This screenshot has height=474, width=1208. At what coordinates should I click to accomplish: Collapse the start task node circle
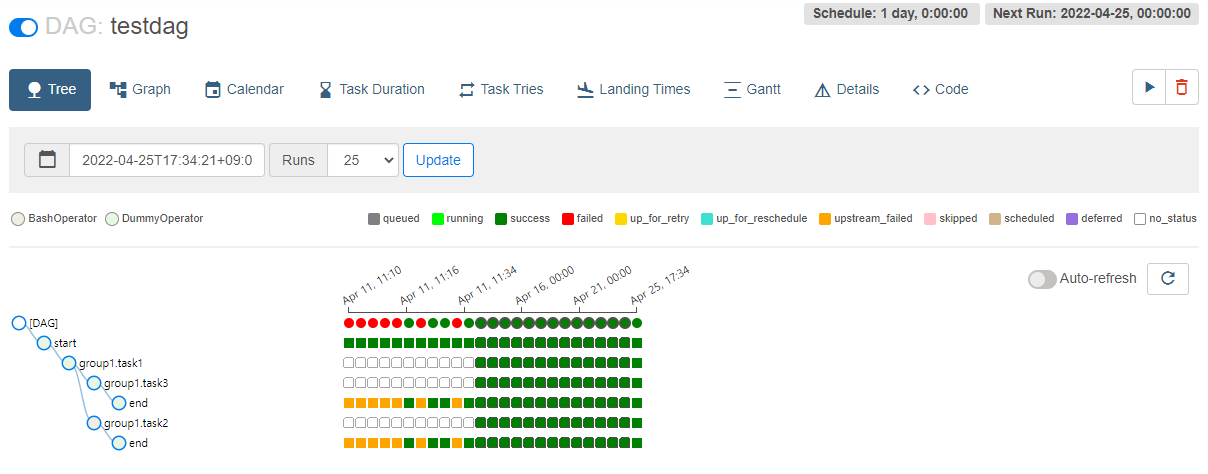click(43, 343)
